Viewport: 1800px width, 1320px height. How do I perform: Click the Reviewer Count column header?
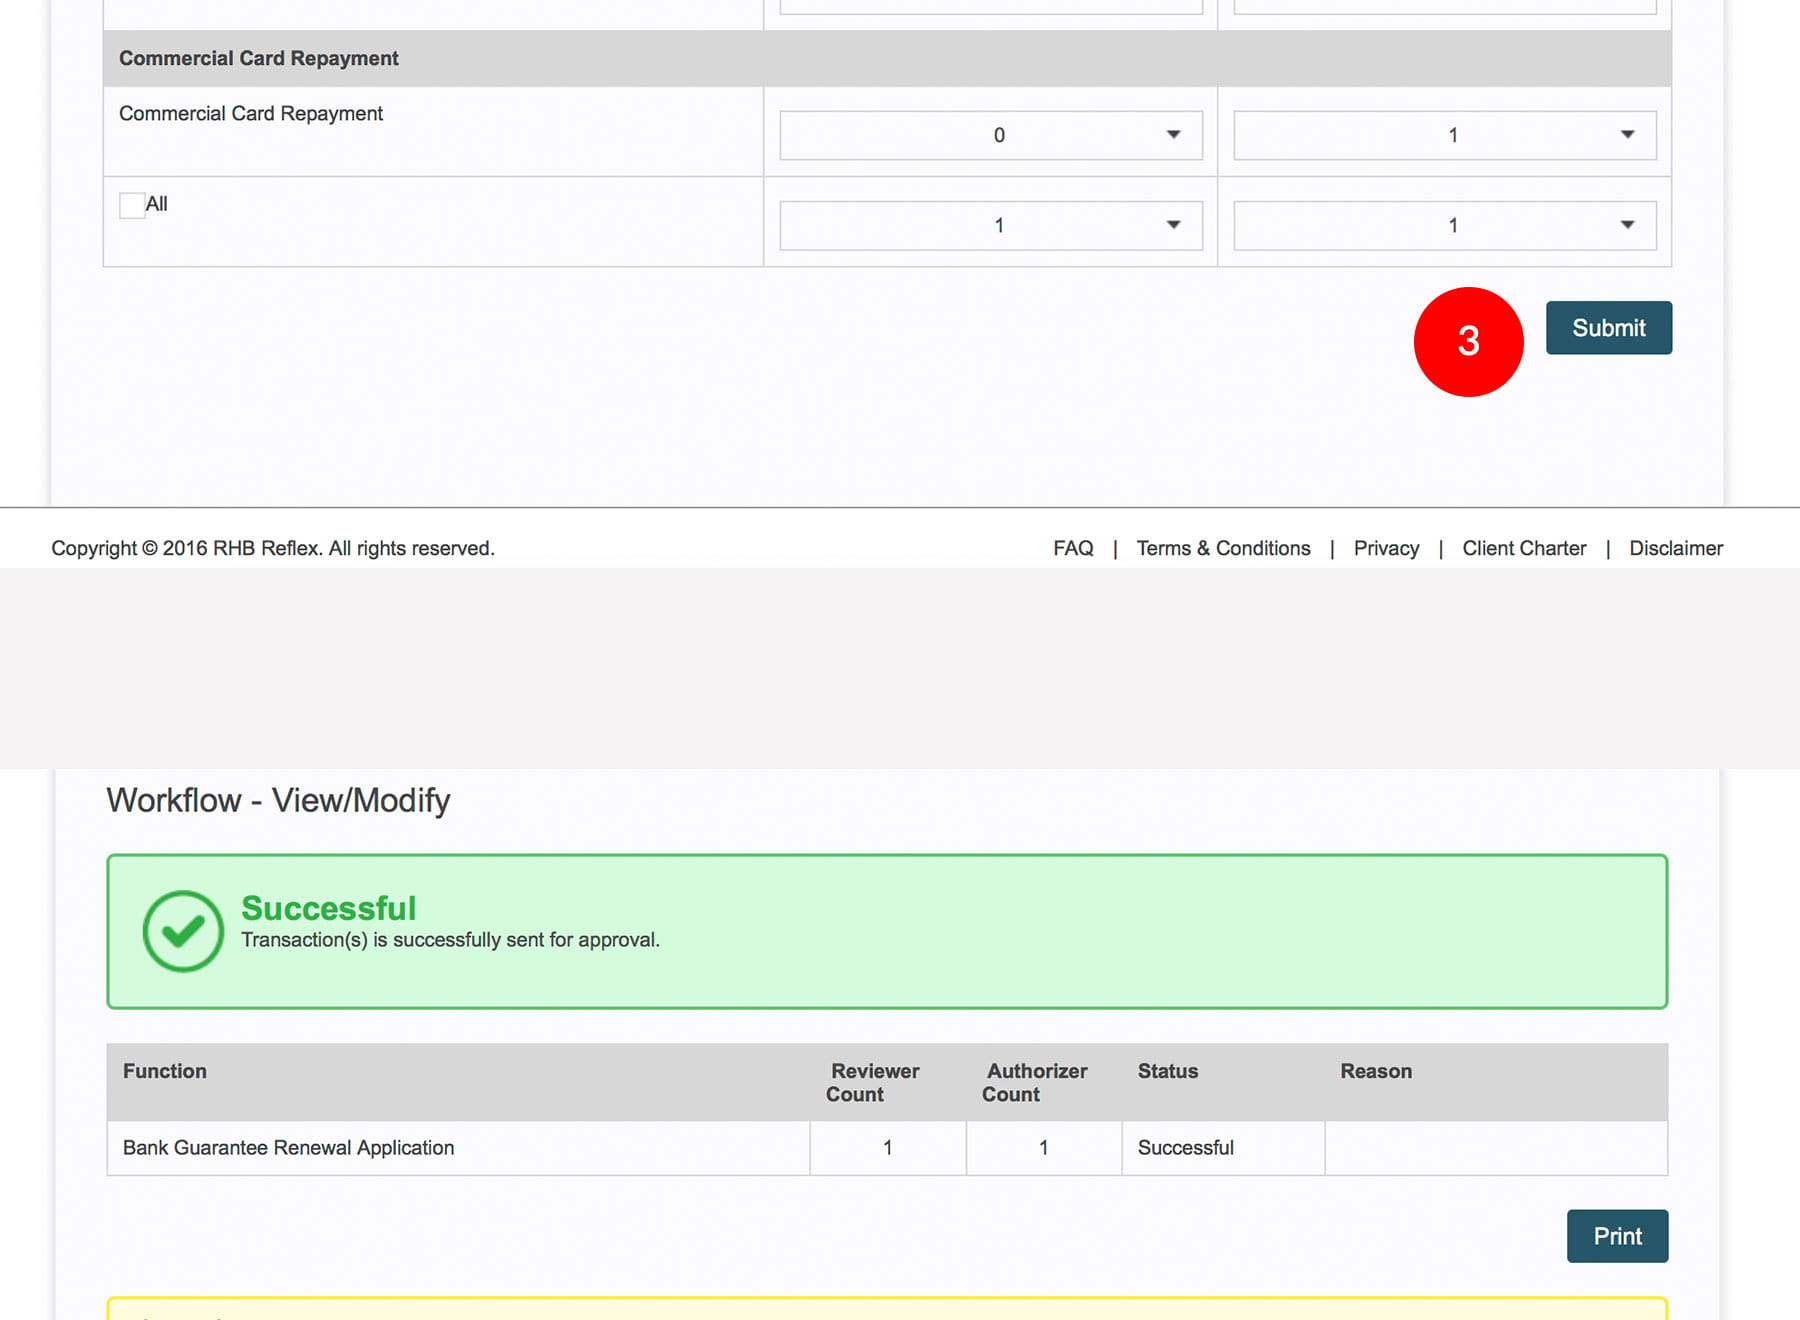point(873,1082)
